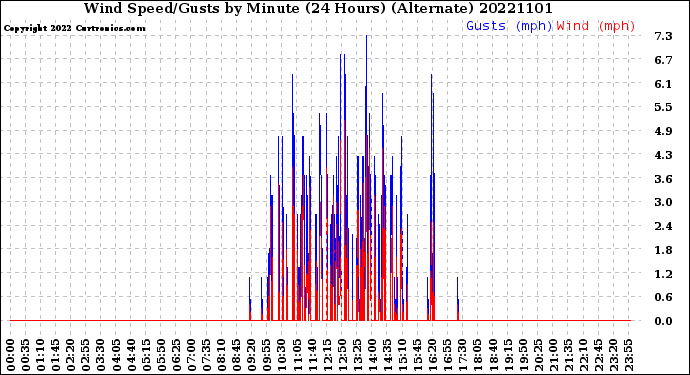Viewport: 690px width, 375px height.
Task: Click the Gusts (mph) legend label
Action: click(x=509, y=26)
